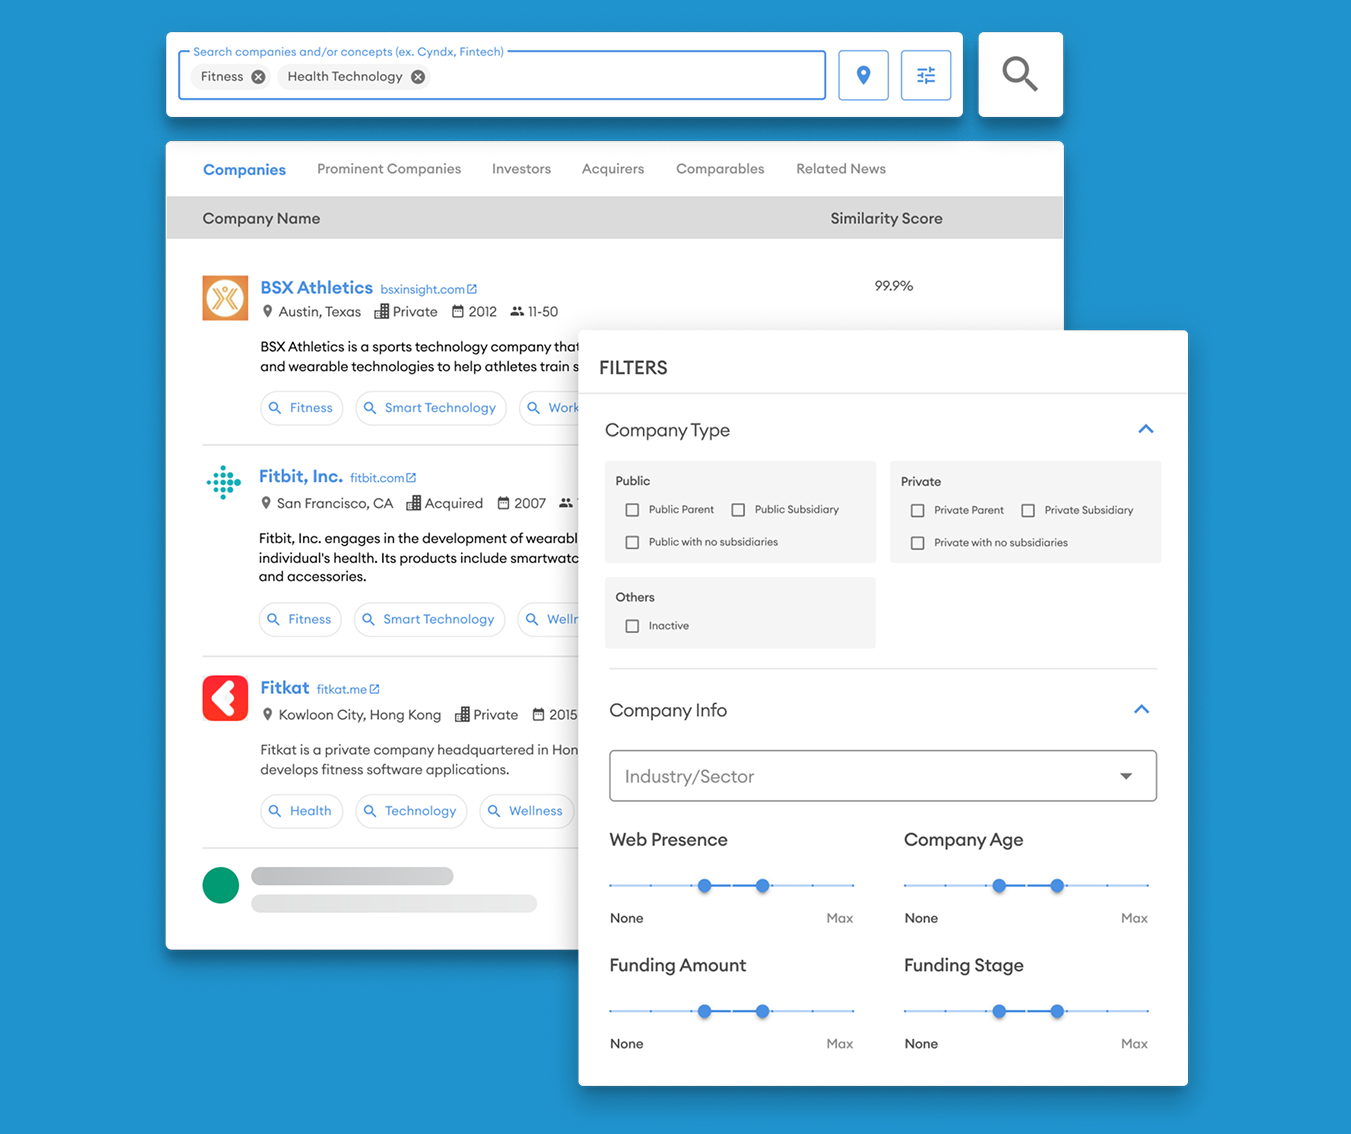Click the Fitbit dotted logo
The width and height of the screenshot is (1351, 1134).
(x=224, y=482)
